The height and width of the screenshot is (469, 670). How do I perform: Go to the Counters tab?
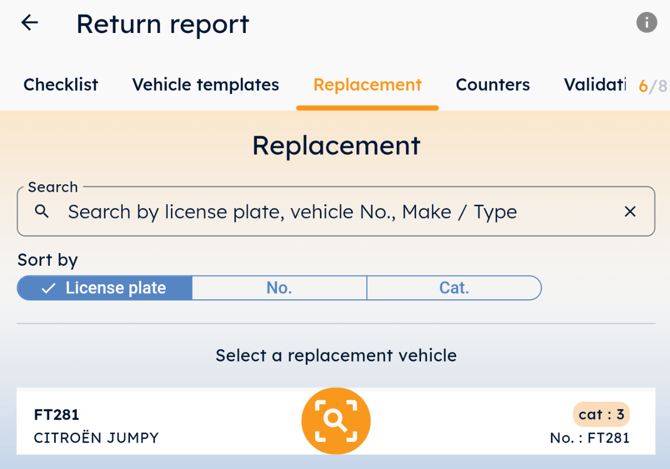(x=492, y=85)
